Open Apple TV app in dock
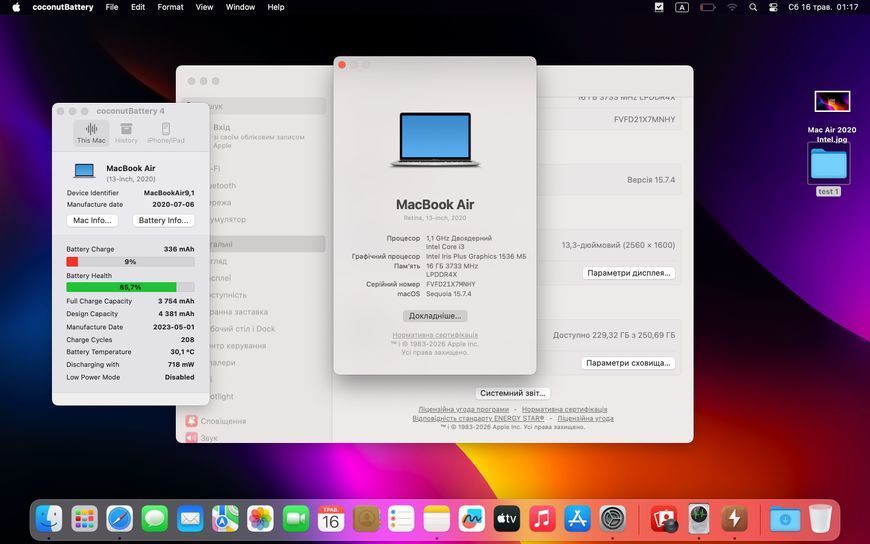The width and height of the screenshot is (870, 544). click(x=507, y=519)
